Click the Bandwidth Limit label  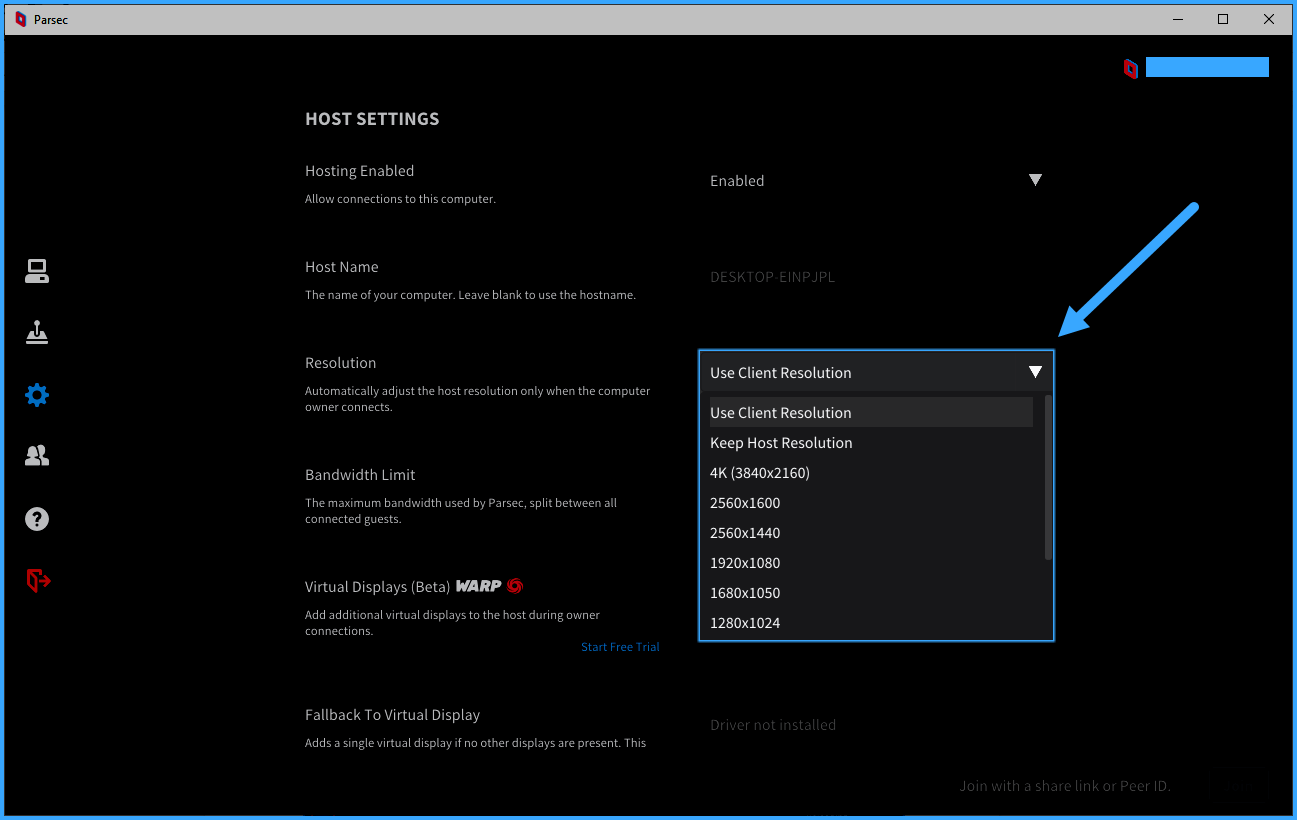click(360, 475)
